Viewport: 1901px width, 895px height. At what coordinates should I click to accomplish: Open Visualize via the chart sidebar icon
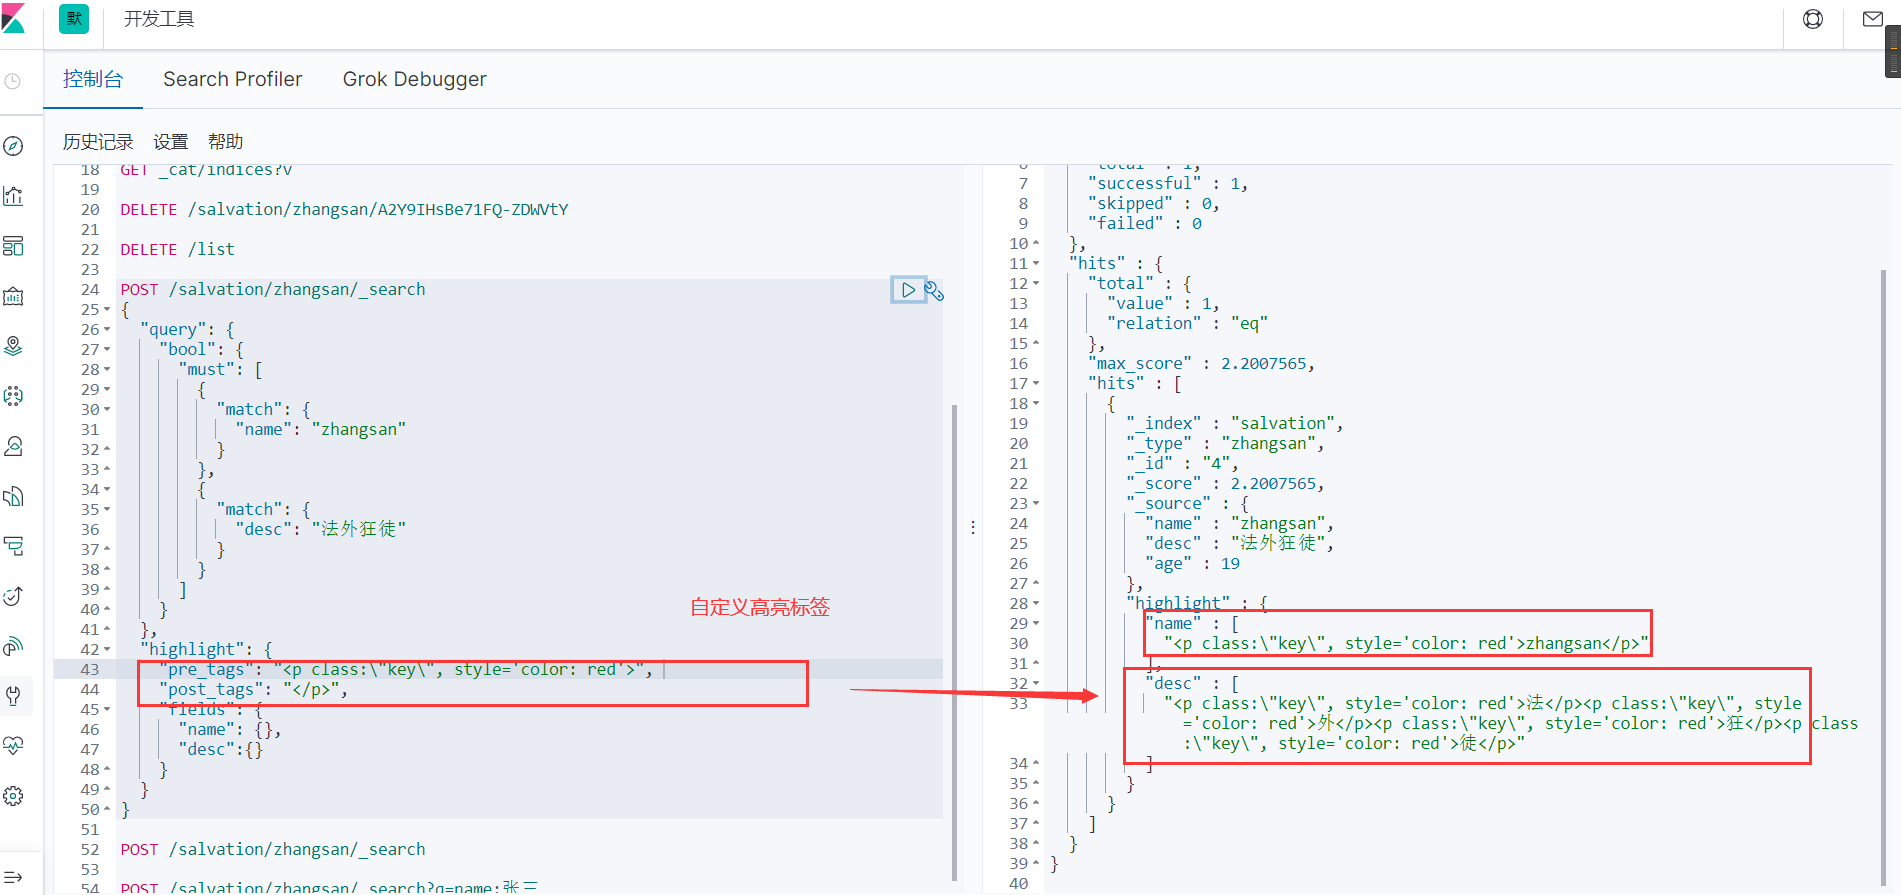tap(14, 196)
